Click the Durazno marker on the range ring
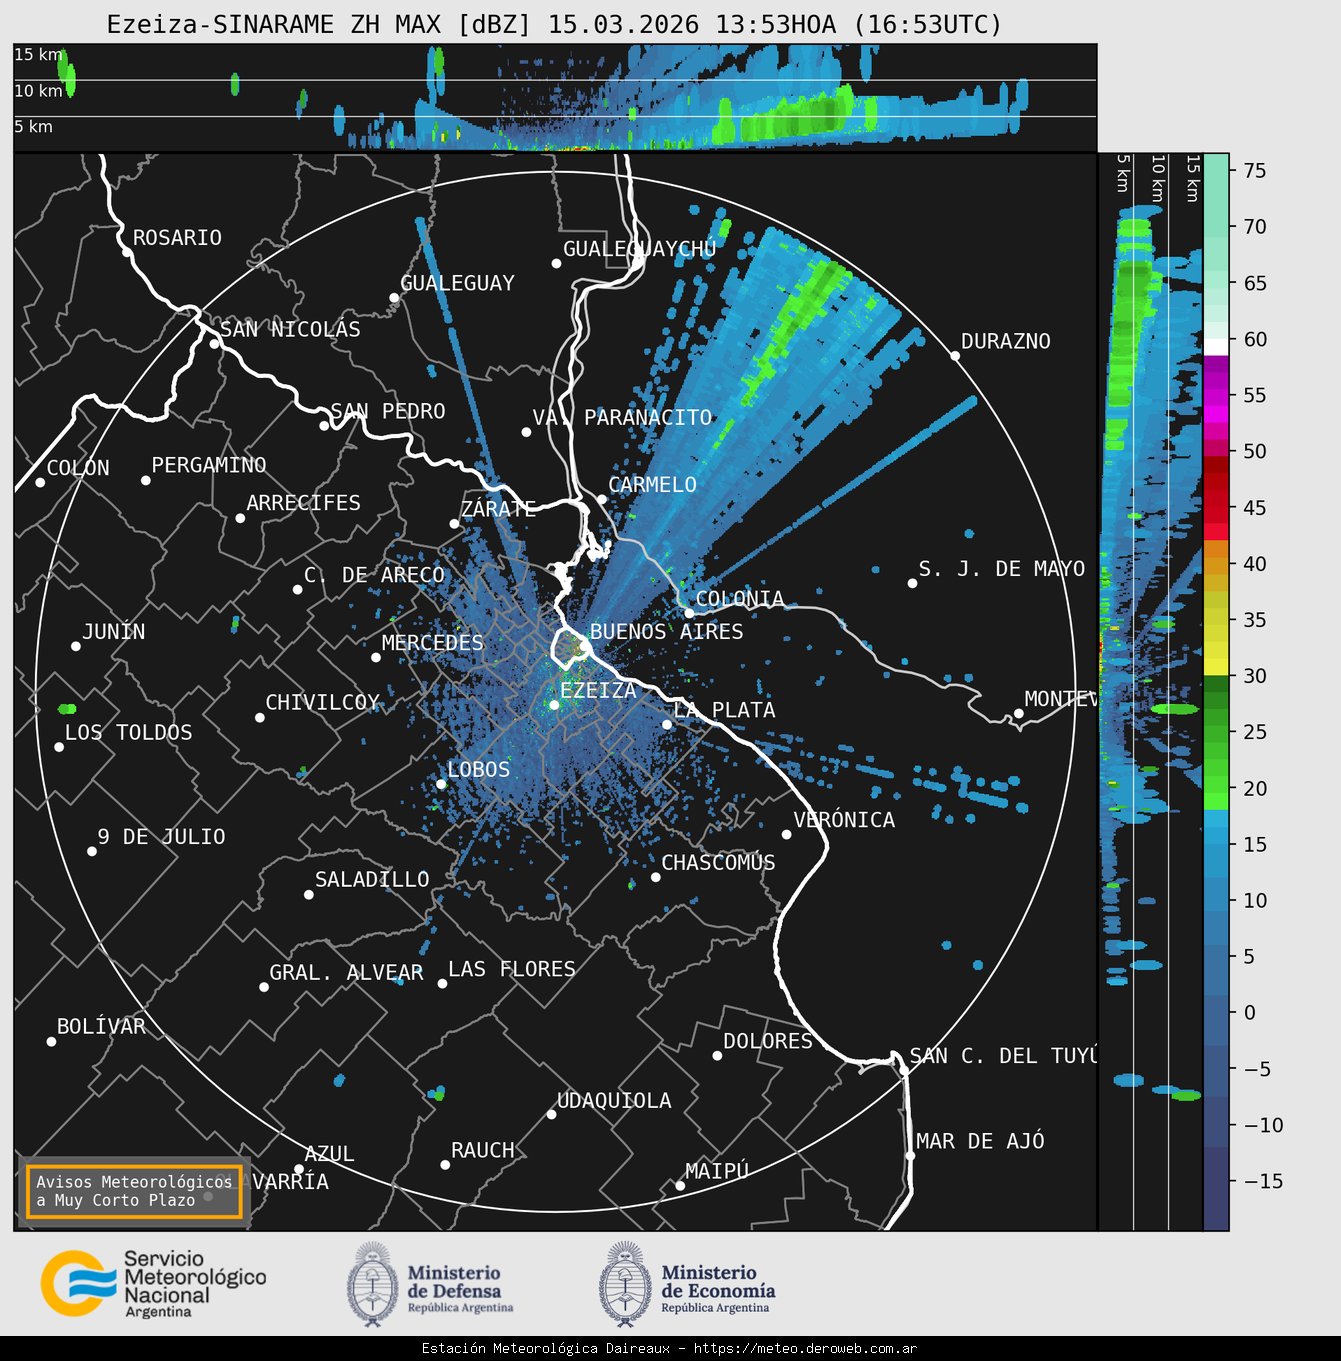This screenshot has width=1341, height=1361. click(x=955, y=355)
